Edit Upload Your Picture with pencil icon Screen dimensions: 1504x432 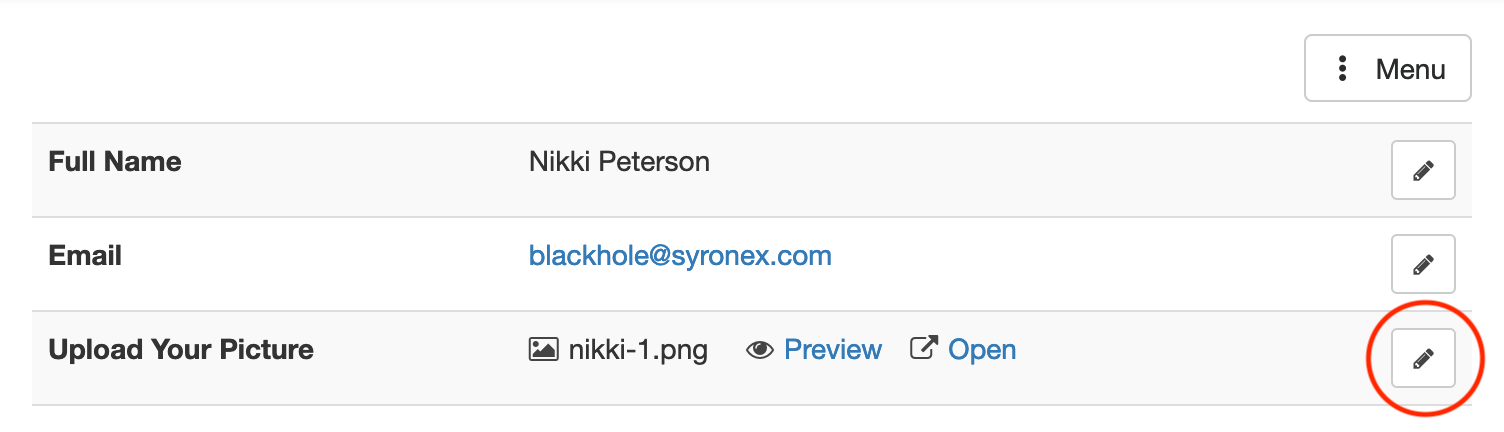pos(1423,358)
